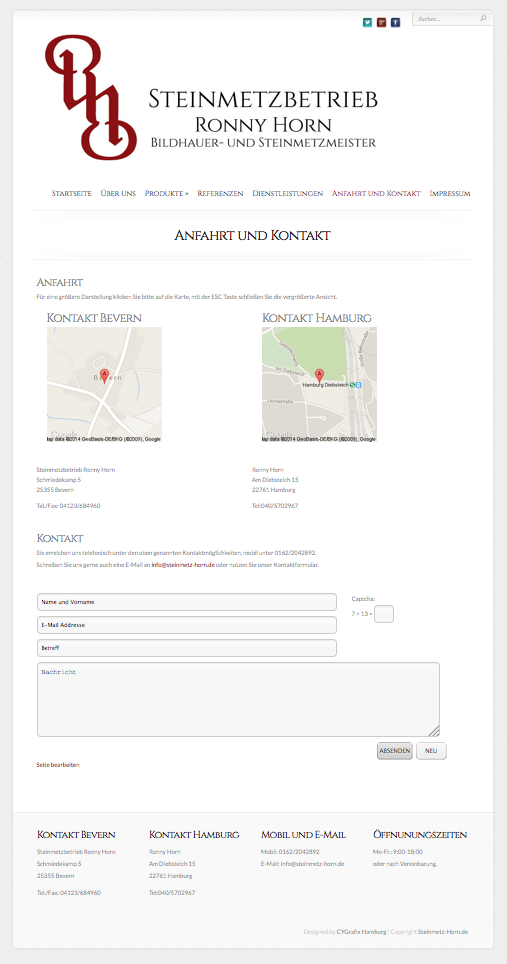Click the Öffnunungszeiten footer heading
Image resolution: width=507 pixels, height=964 pixels.
pyautogui.click(x=420, y=835)
